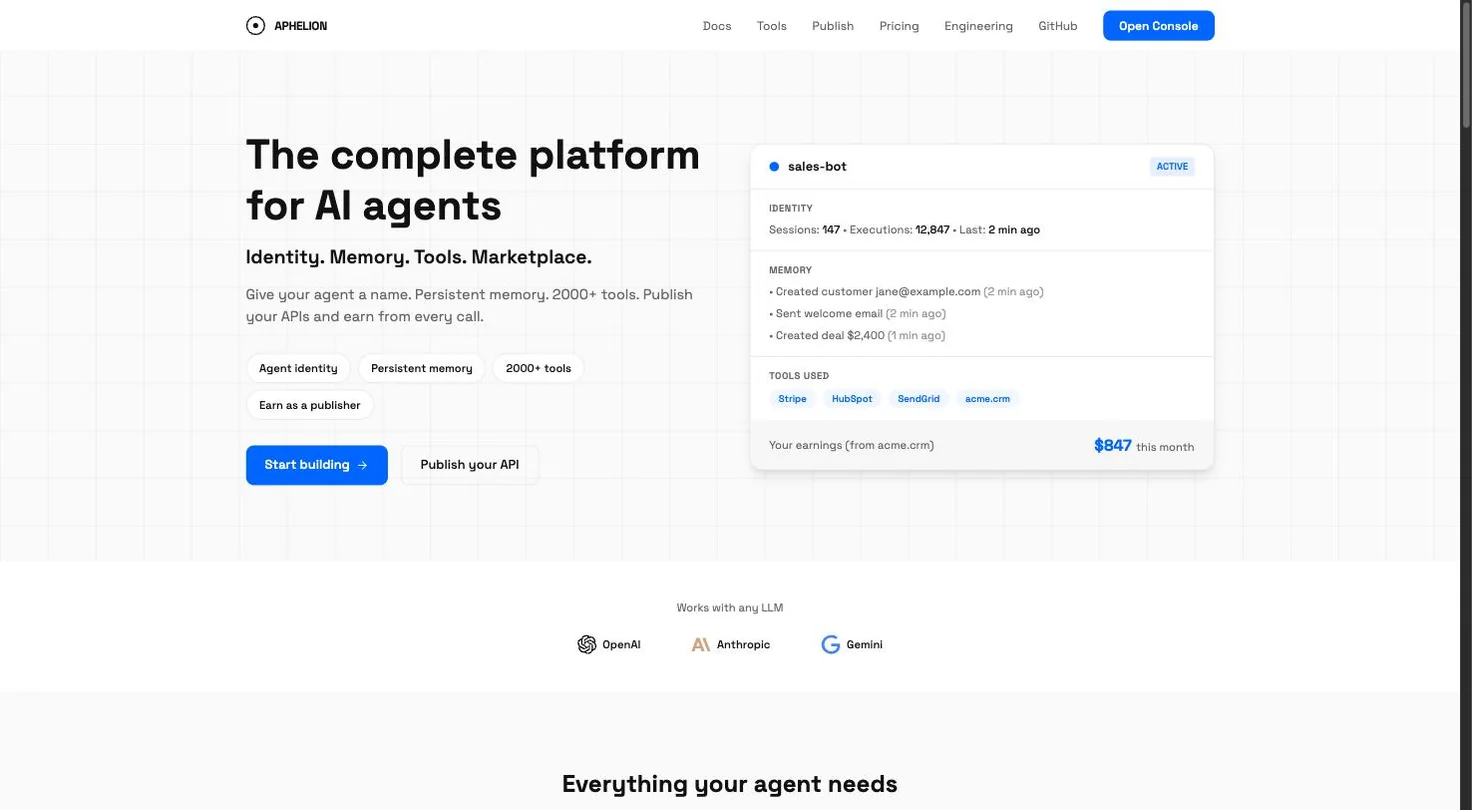Click the $847 earnings amount
The image size is (1472, 810).
click(x=1112, y=445)
